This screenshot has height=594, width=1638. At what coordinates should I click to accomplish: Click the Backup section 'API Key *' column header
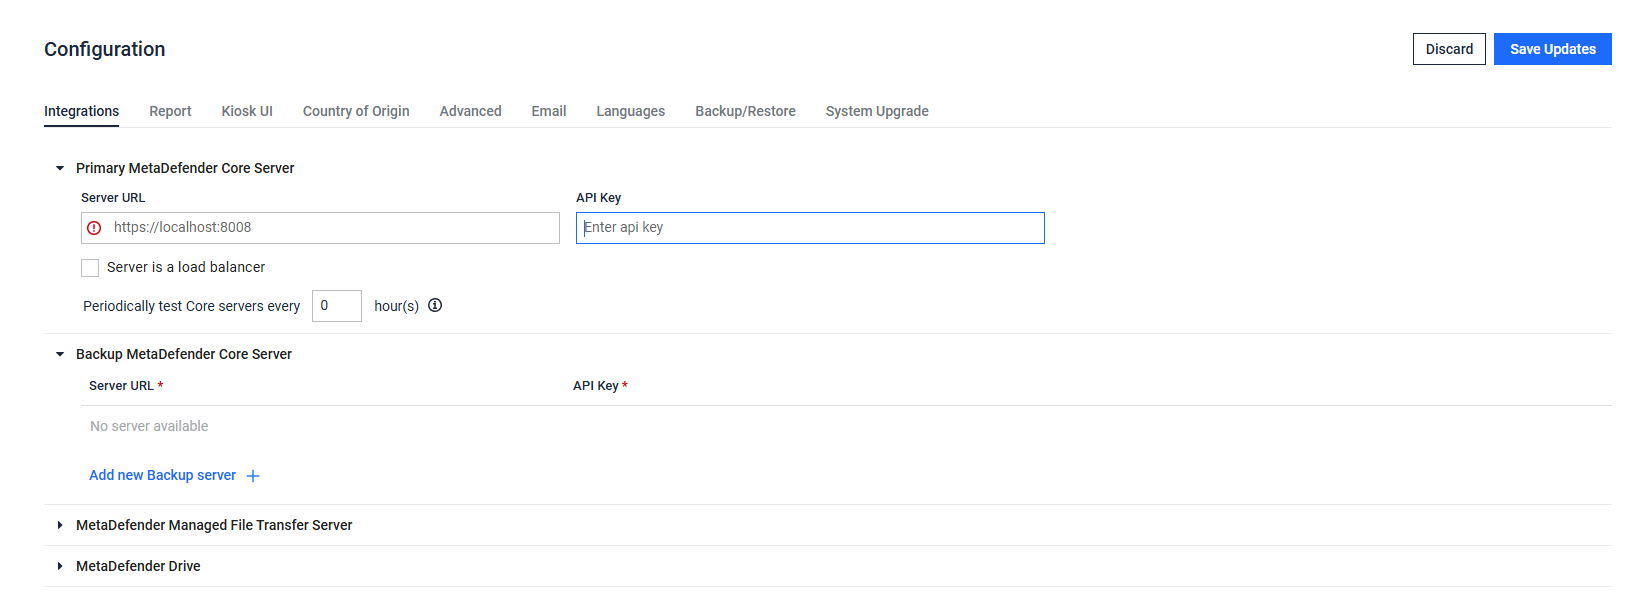coord(600,386)
